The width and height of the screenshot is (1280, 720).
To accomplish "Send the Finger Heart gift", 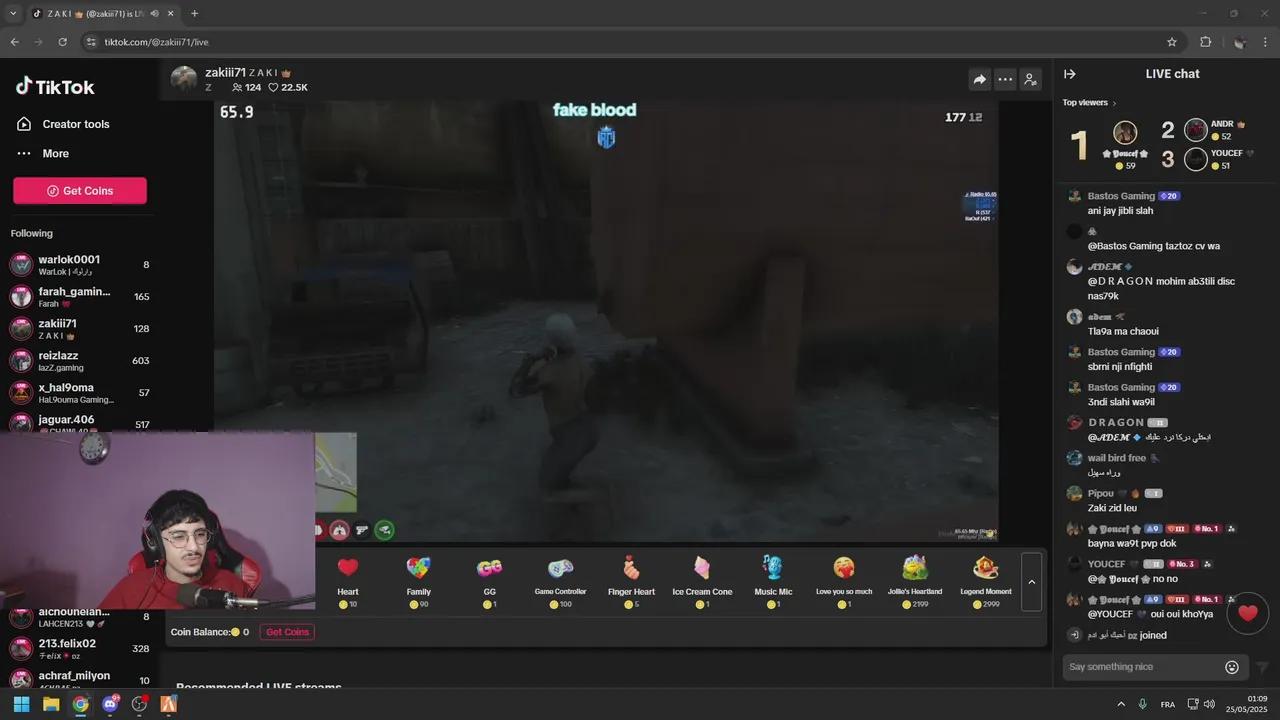I will (631, 581).
